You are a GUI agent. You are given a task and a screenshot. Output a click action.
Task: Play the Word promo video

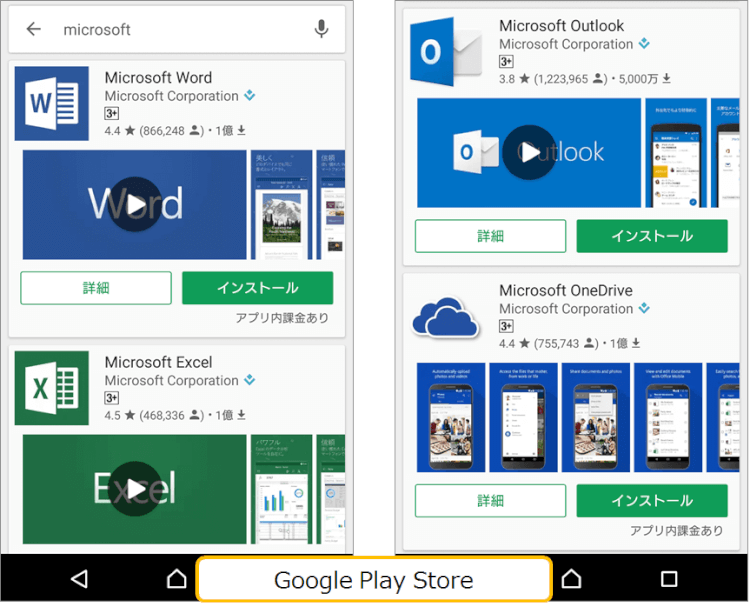click(134, 205)
